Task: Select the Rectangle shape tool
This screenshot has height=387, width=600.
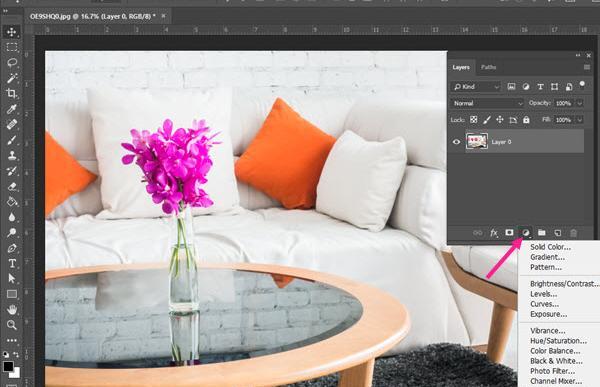Action: pos(11,294)
